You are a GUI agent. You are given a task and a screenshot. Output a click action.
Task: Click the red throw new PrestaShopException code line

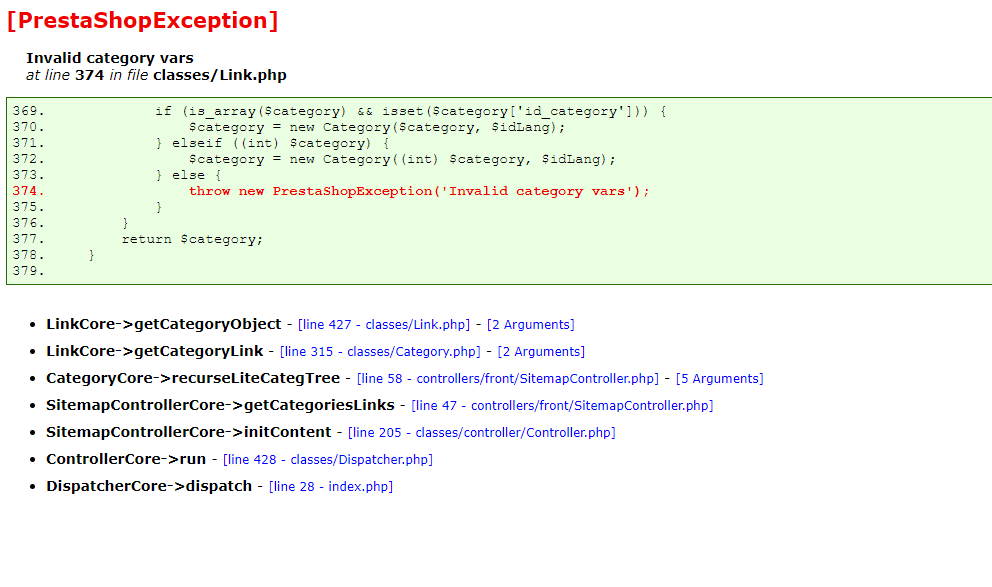(419, 191)
